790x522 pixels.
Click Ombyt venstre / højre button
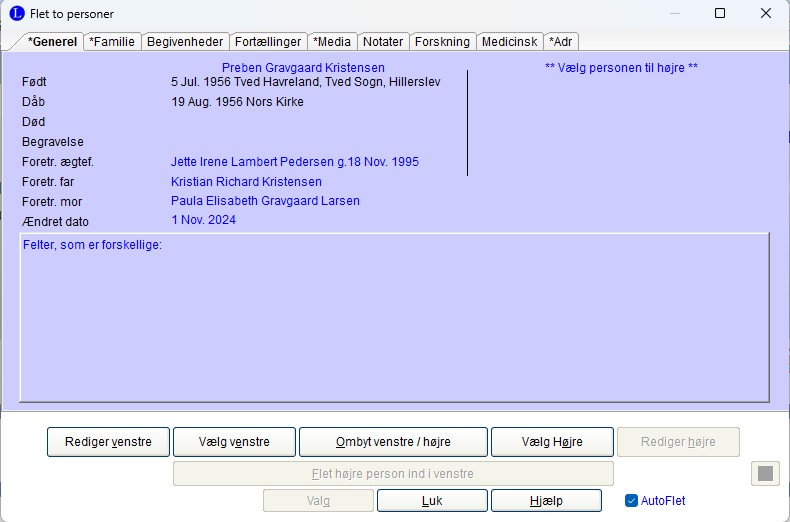pos(393,442)
